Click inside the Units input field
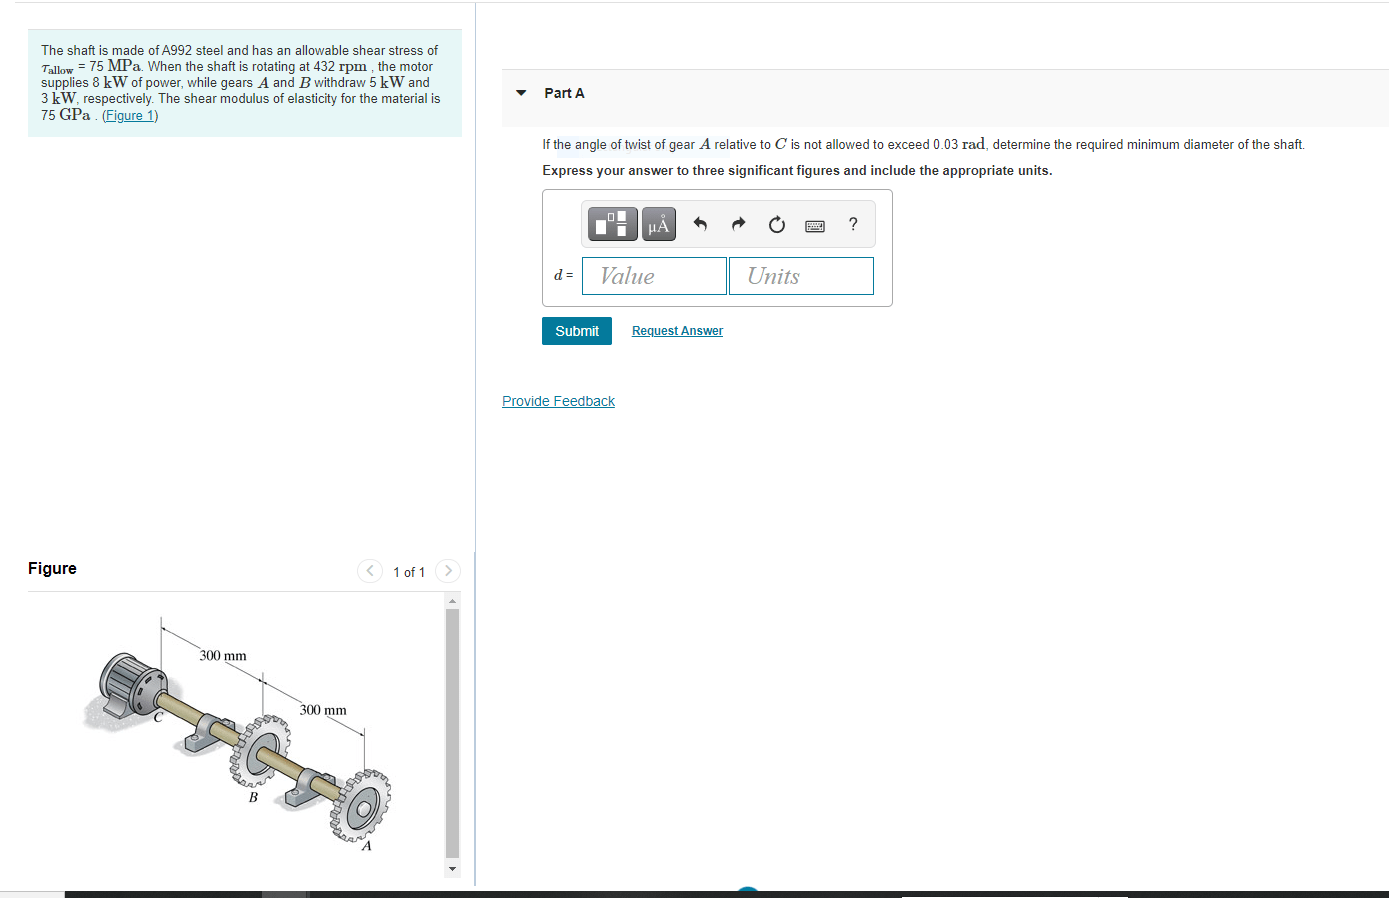The image size is (1389, 898). pyautogui.click(x=800, y=275)
